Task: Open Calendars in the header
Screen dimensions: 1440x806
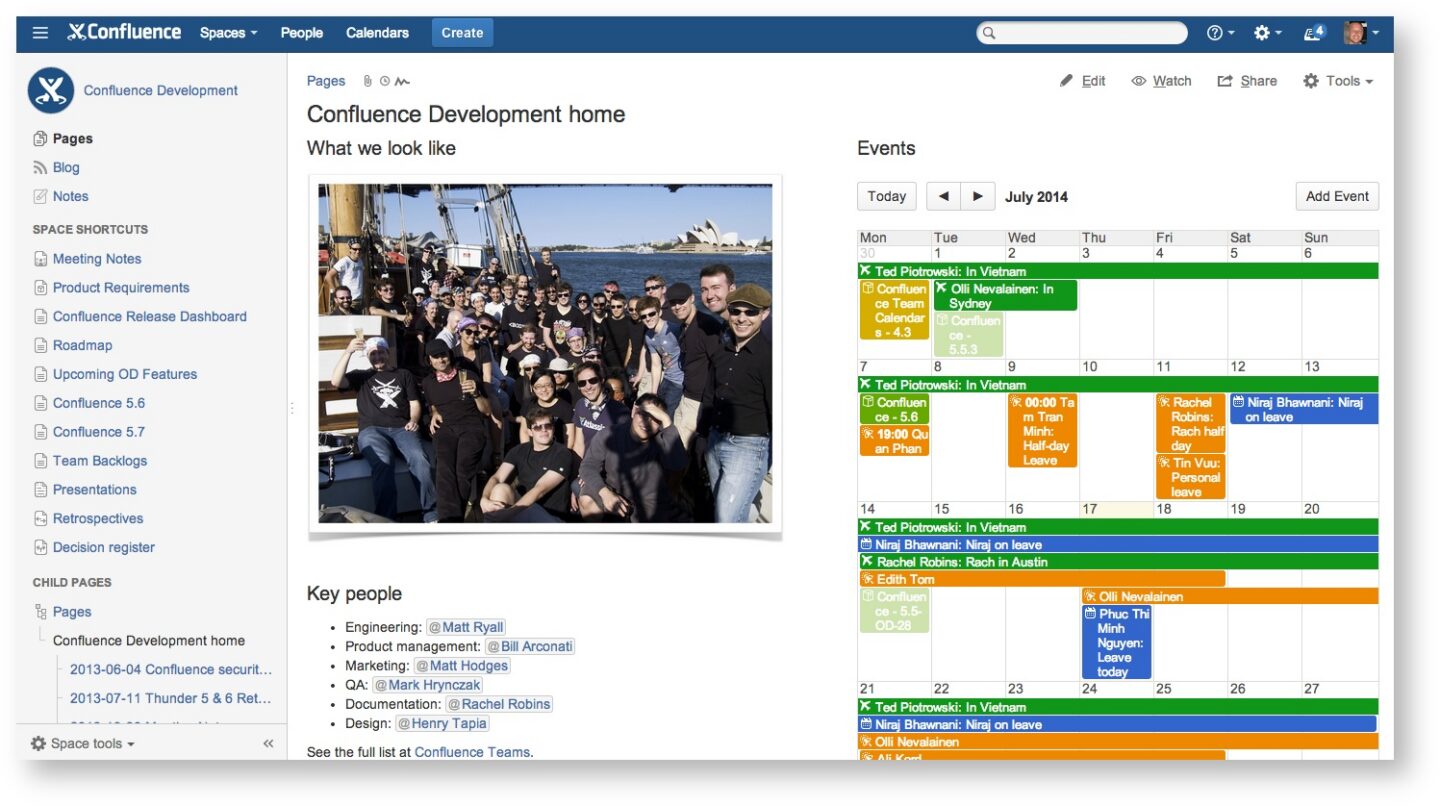Action: coord(377,33)
